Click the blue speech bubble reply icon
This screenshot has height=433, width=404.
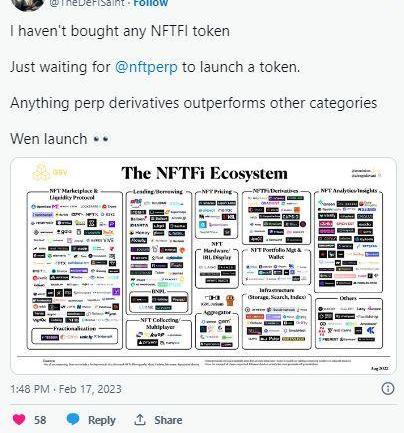tap(73, 419)
